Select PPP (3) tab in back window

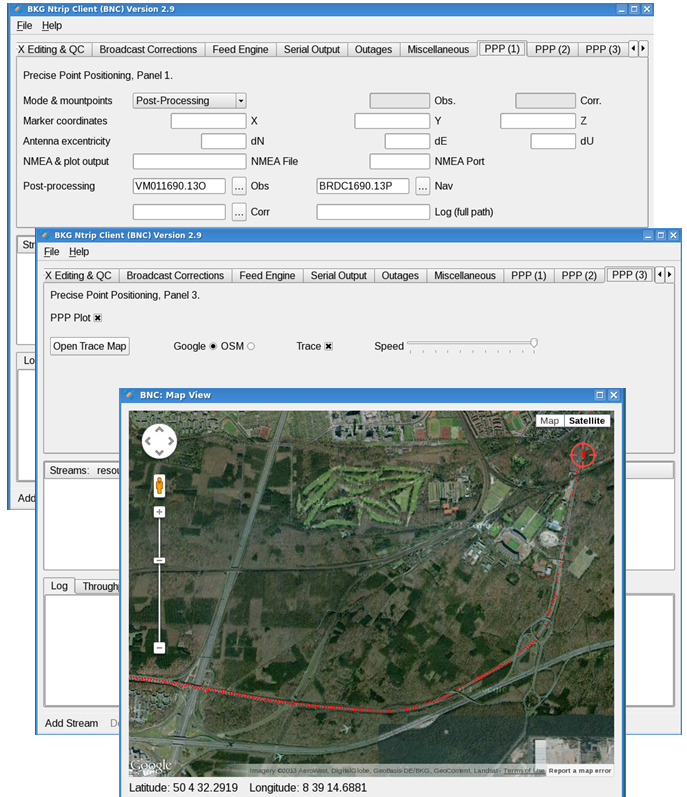tap(603, 49)
